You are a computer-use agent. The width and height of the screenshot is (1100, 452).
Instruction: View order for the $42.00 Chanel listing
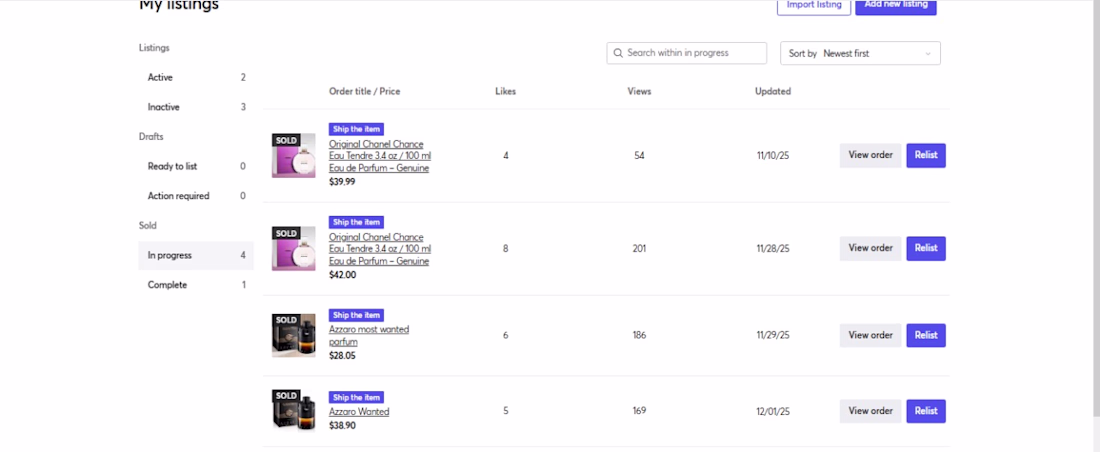point(870,248)
